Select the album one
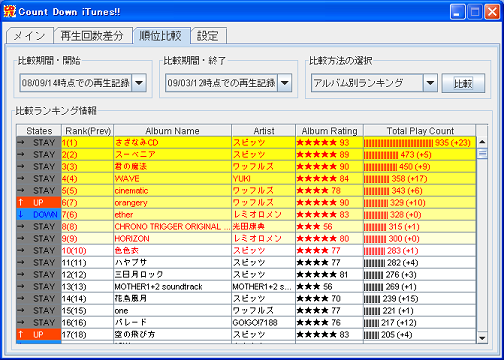Image resolution: width=504 pixels, height=360 pixels. click(x=172, y=311)
